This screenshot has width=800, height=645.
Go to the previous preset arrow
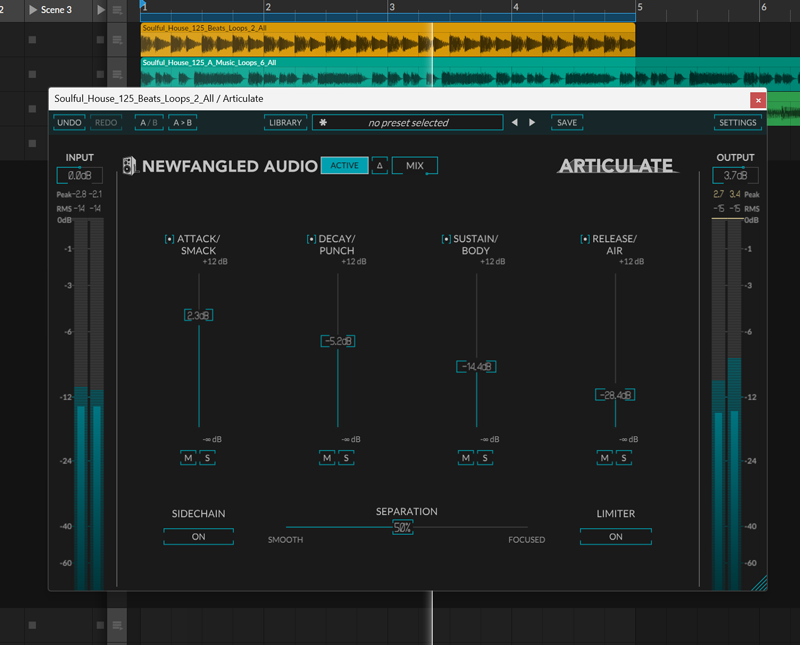click(515, 122)
